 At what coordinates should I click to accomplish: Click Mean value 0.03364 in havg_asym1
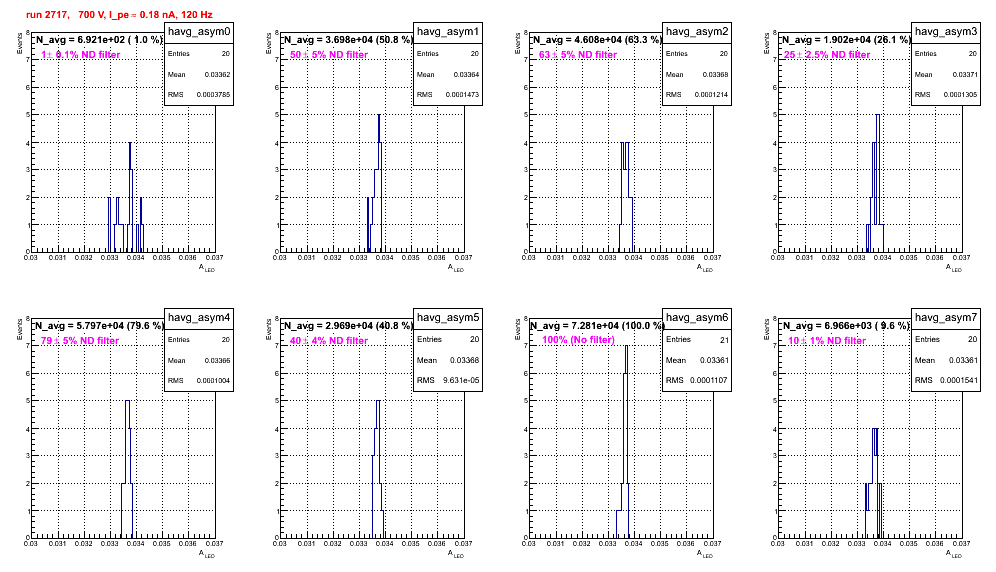466,74
